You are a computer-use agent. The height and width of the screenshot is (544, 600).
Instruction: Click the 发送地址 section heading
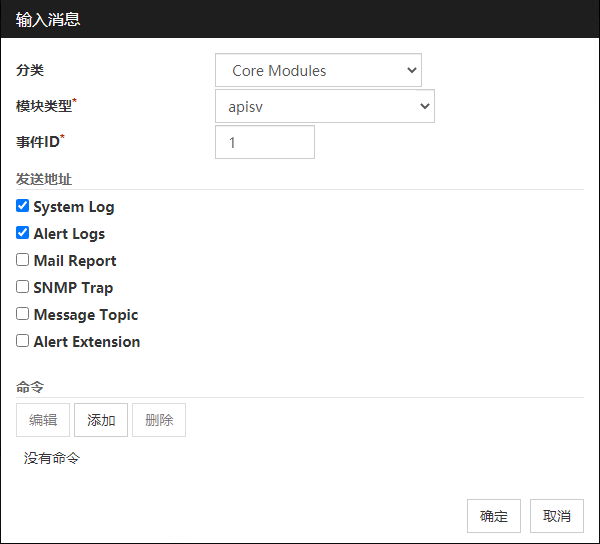[x=44, y=179]
